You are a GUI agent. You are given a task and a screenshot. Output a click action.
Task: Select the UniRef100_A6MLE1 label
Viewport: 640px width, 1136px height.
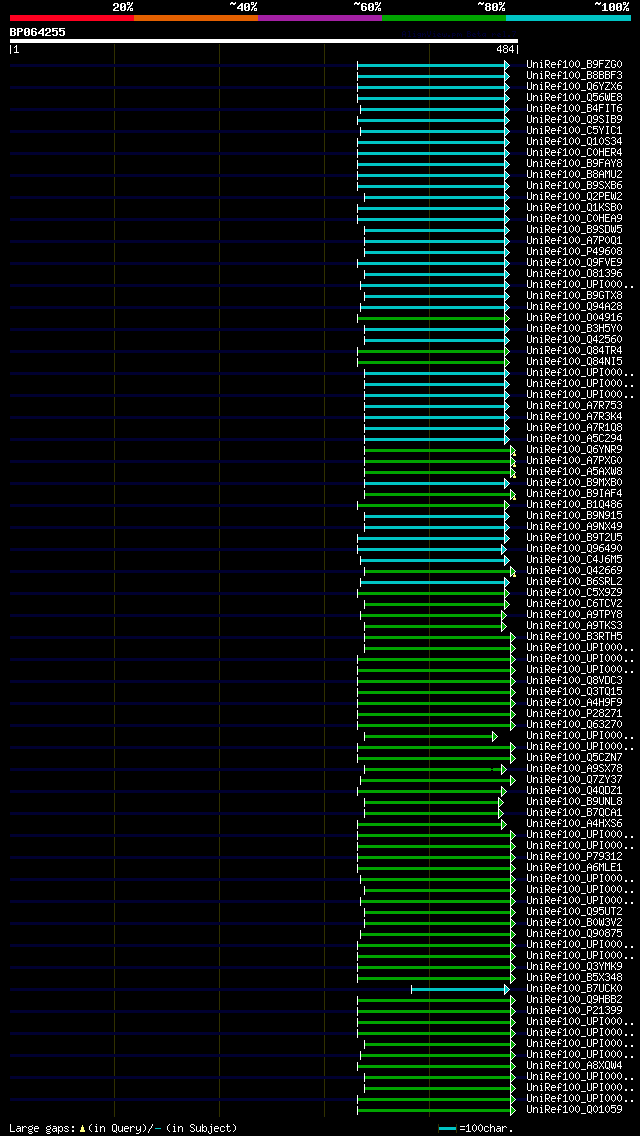click(574, 867)
